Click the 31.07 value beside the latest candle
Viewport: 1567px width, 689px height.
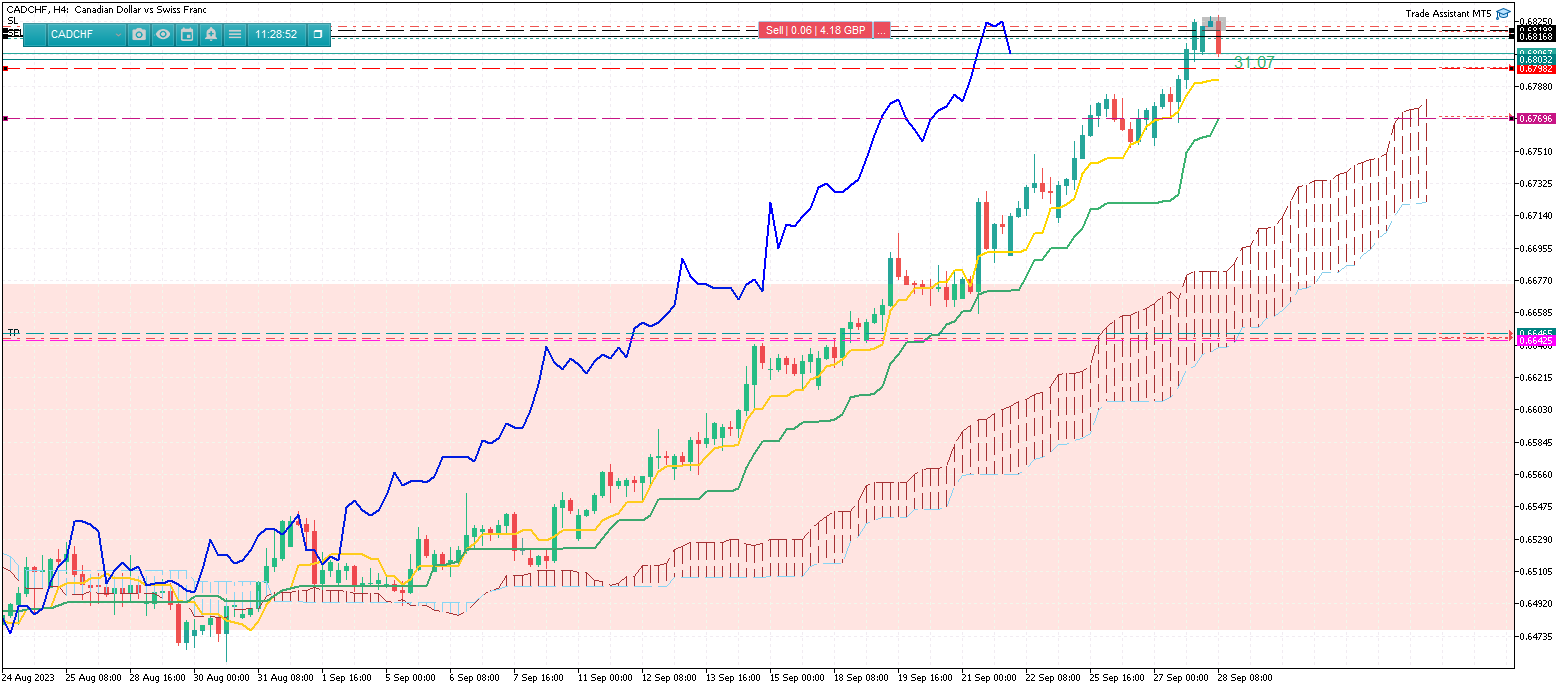(1254, 62)
